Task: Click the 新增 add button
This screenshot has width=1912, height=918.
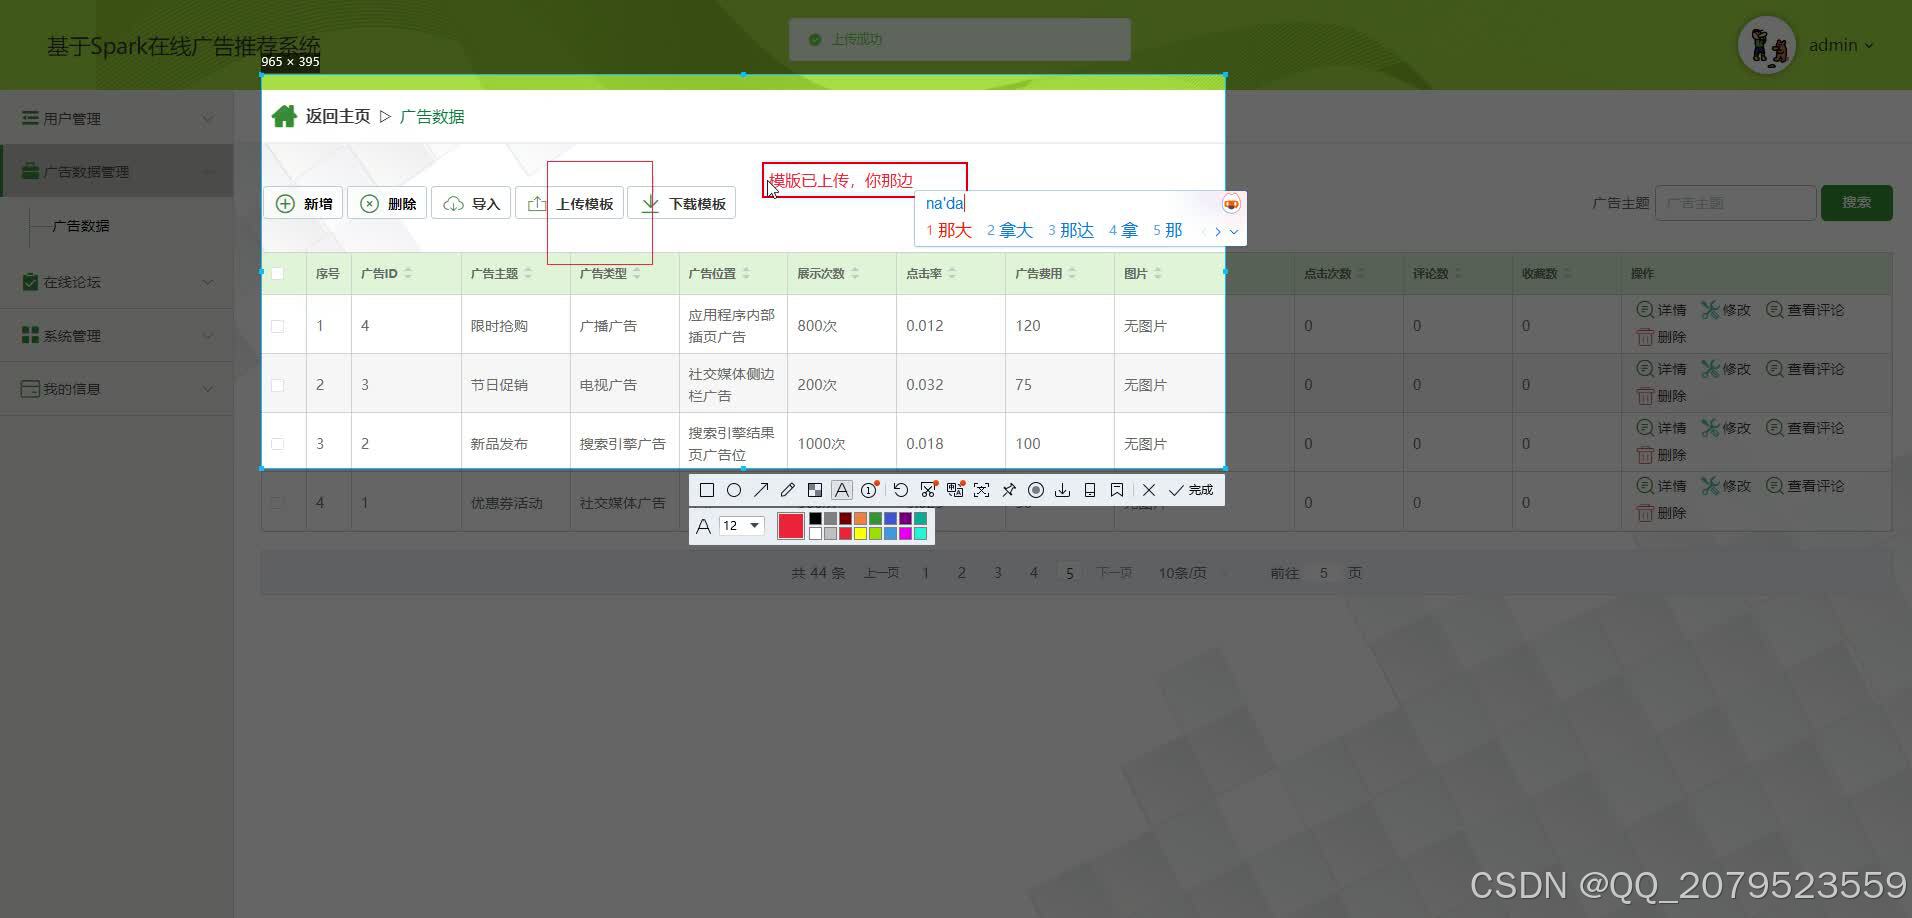Action: (303, 203)
